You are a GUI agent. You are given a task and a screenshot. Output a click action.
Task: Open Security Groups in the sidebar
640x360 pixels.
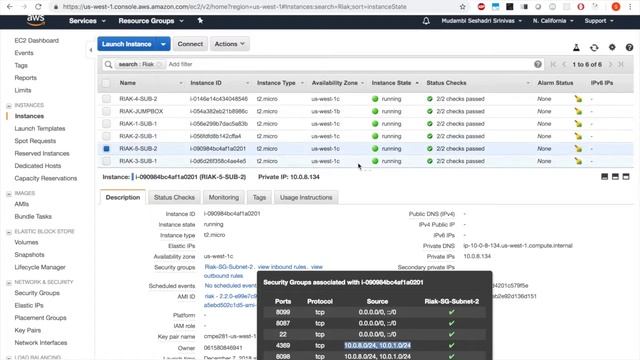click(37, 293)
